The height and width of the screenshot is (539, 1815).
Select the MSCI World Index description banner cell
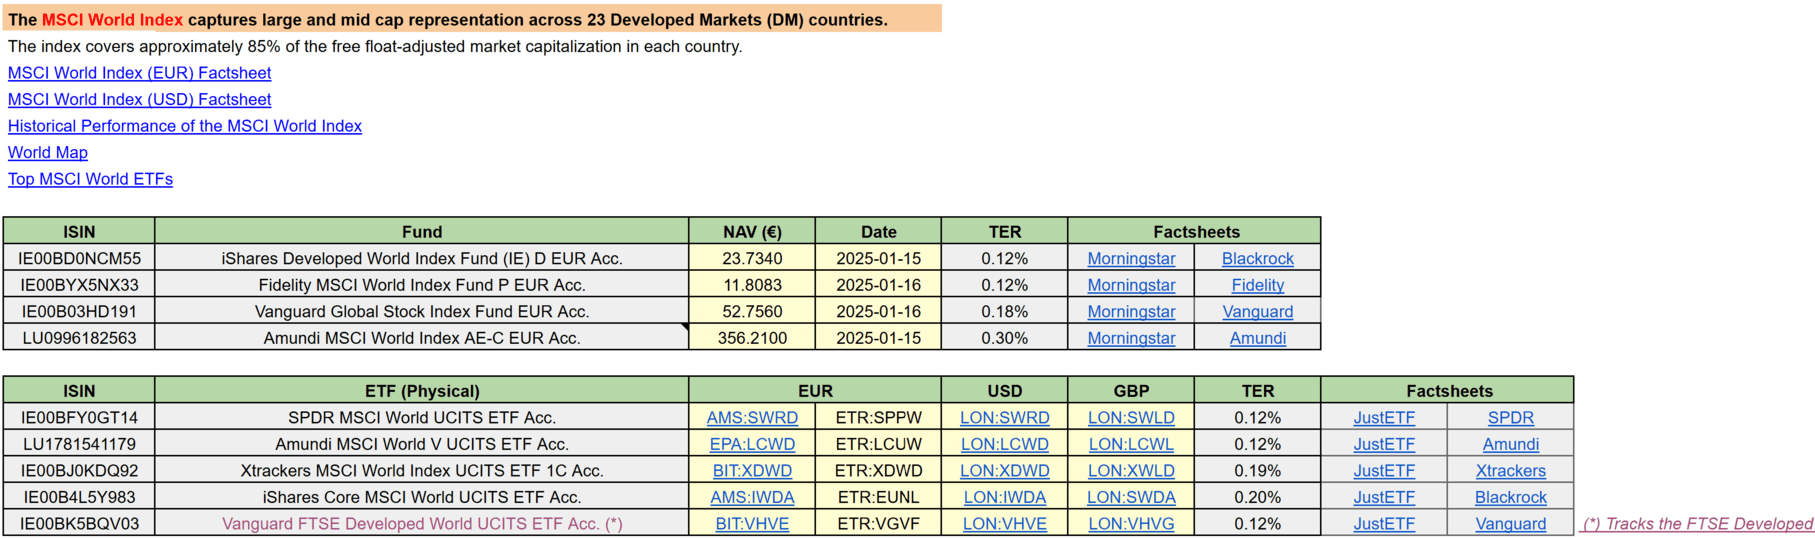pyautogui.click(x=472, y=19)
